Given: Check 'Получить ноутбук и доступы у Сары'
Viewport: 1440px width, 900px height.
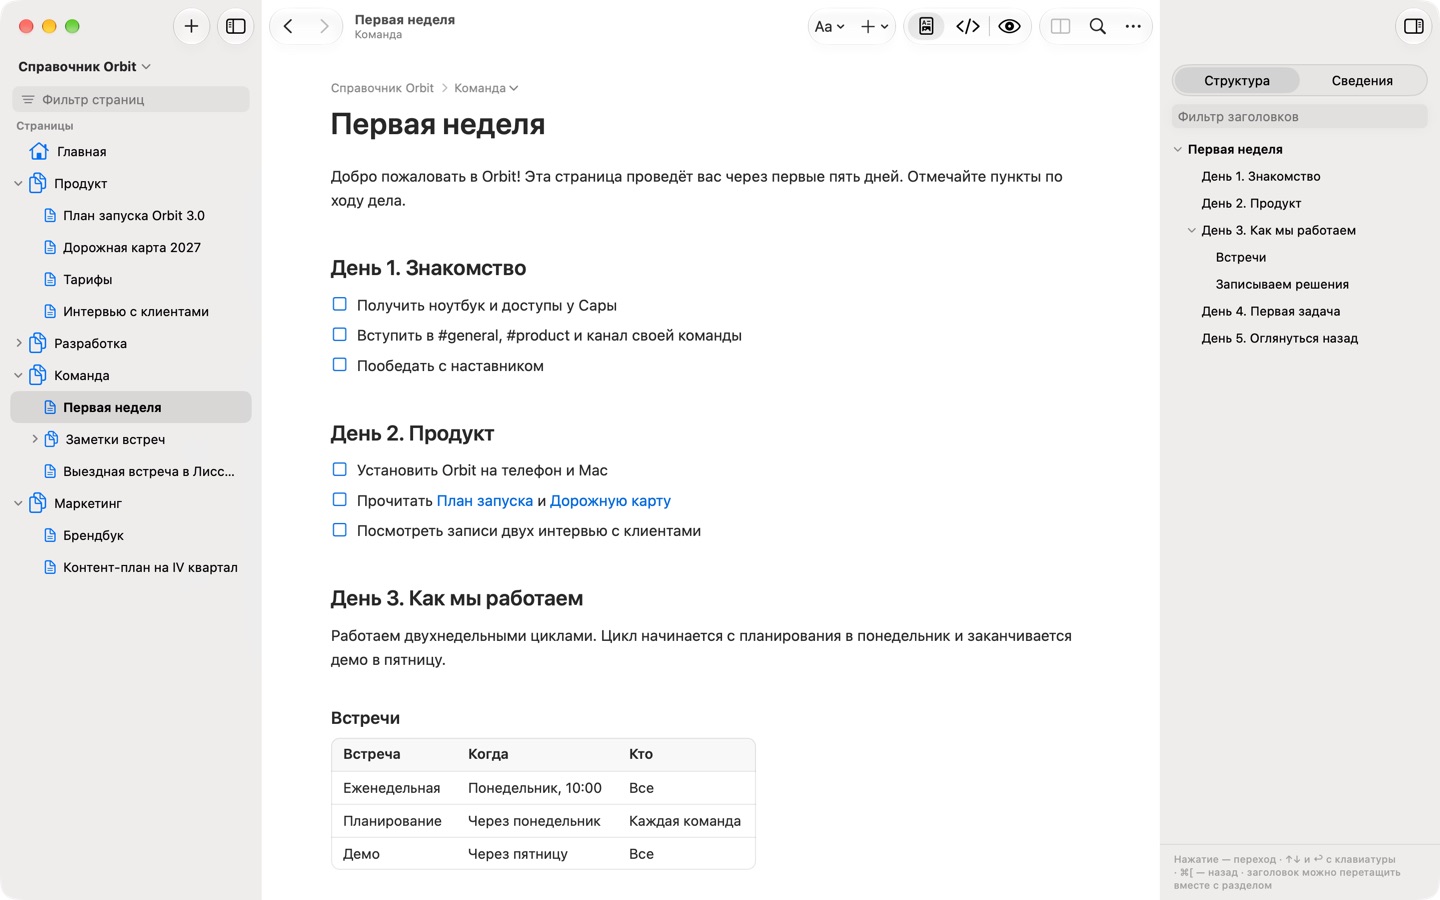Looking at the screenshot, I should 340,304.
